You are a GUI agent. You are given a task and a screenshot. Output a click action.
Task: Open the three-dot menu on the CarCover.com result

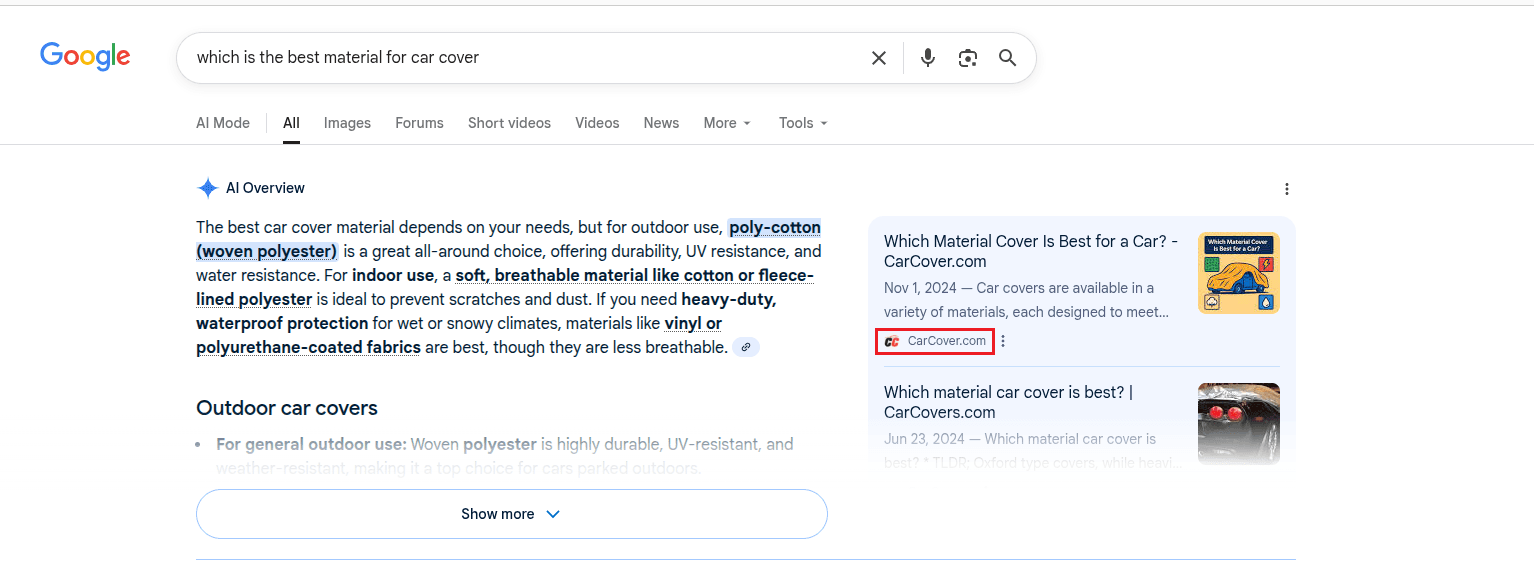tap(1003, 341)
